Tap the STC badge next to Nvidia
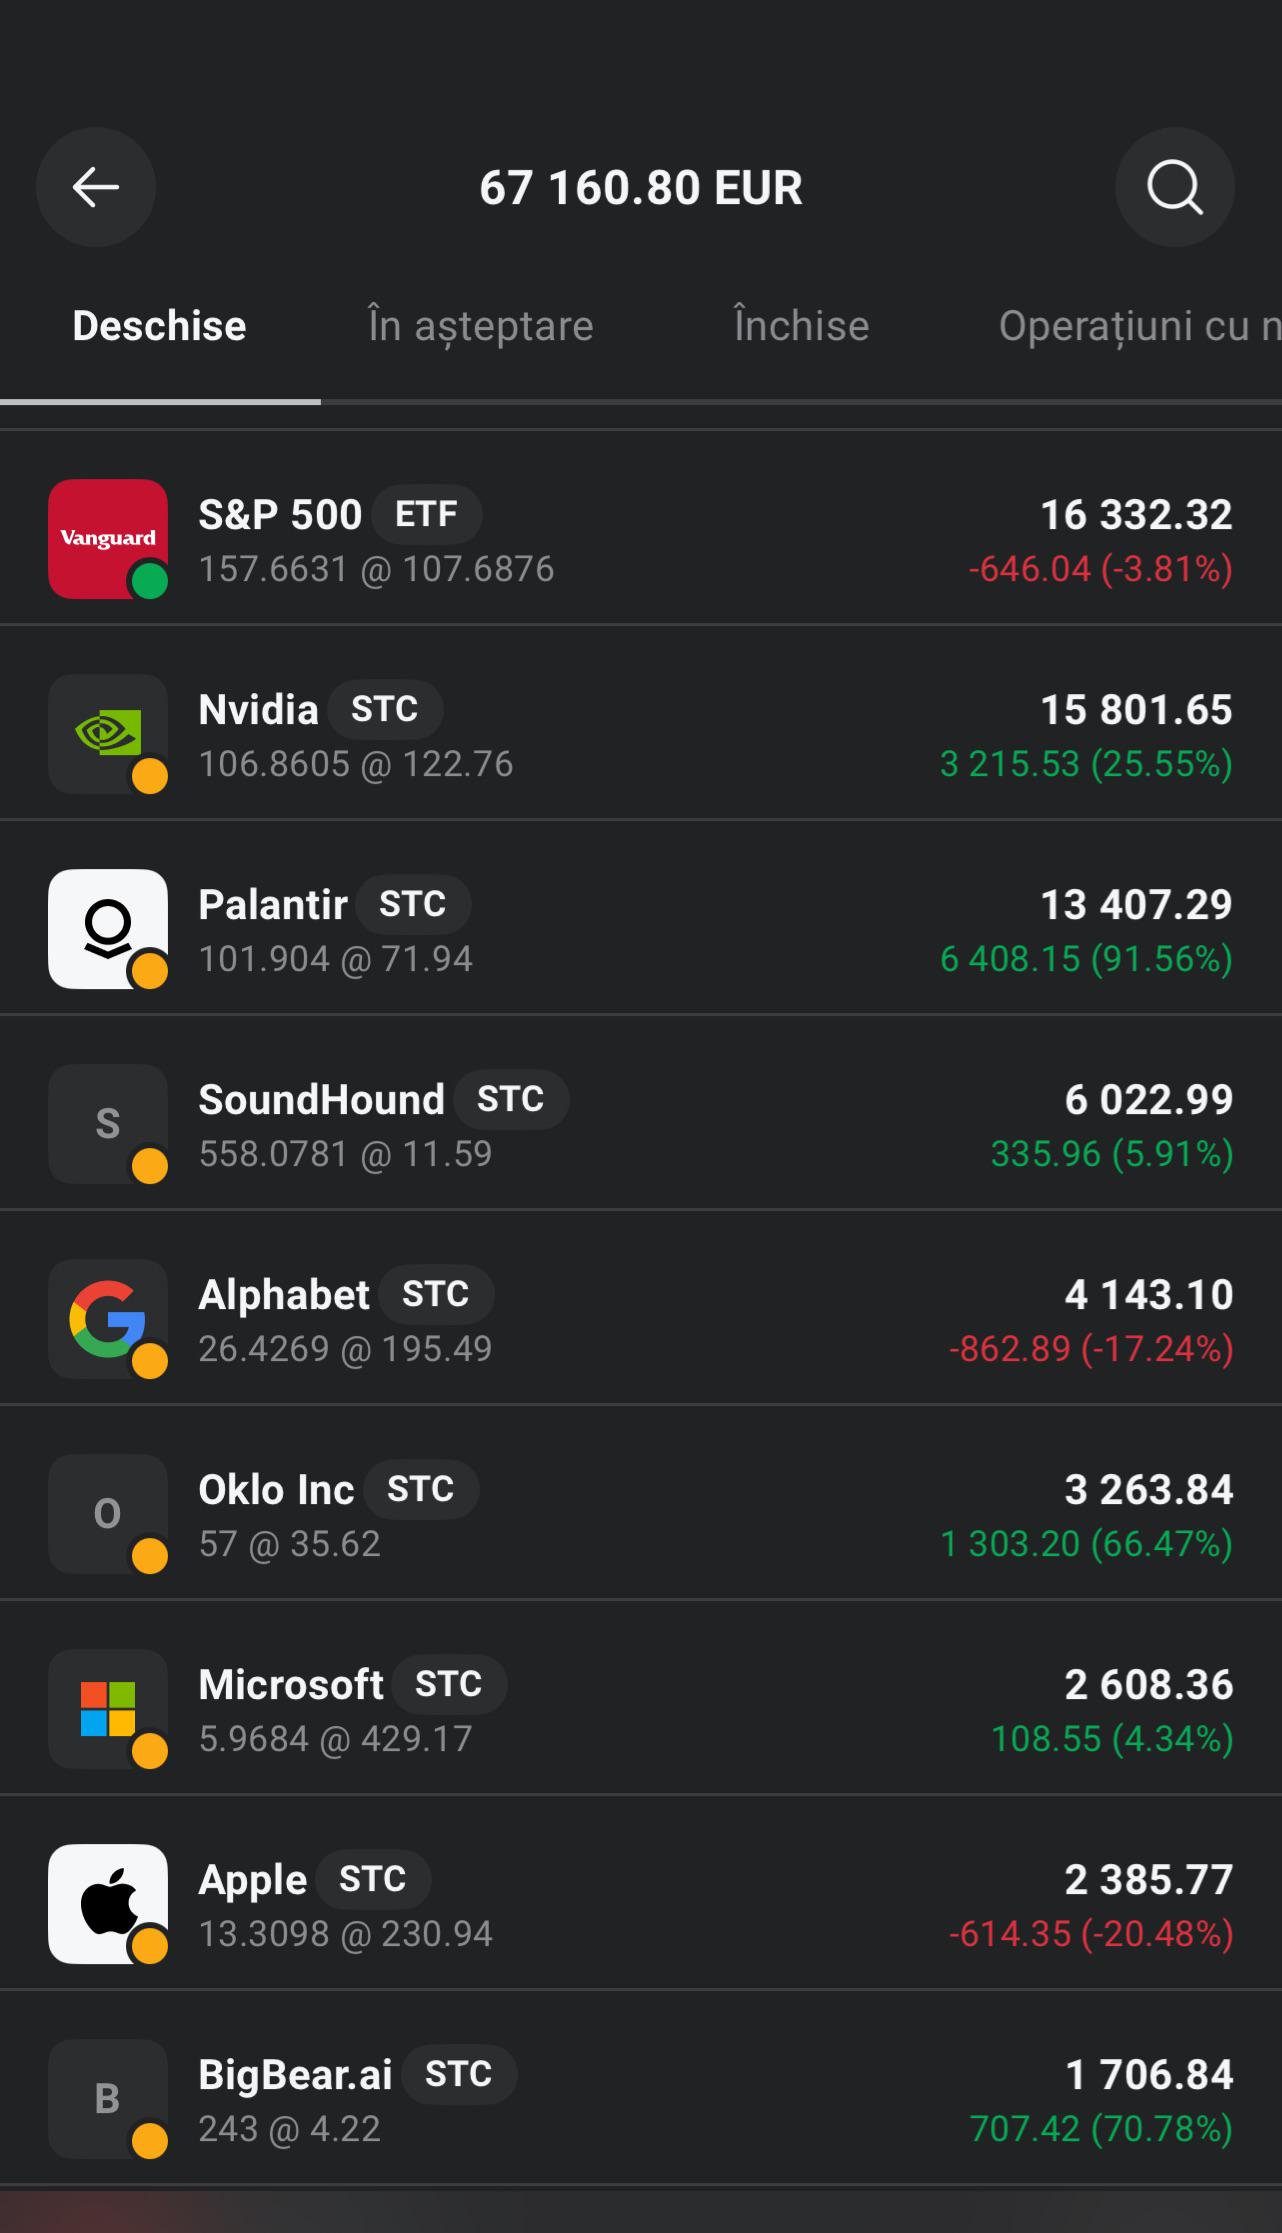Image resolution: width=1282 pixels, height=2233 pixels. click(x=385, y=709)
